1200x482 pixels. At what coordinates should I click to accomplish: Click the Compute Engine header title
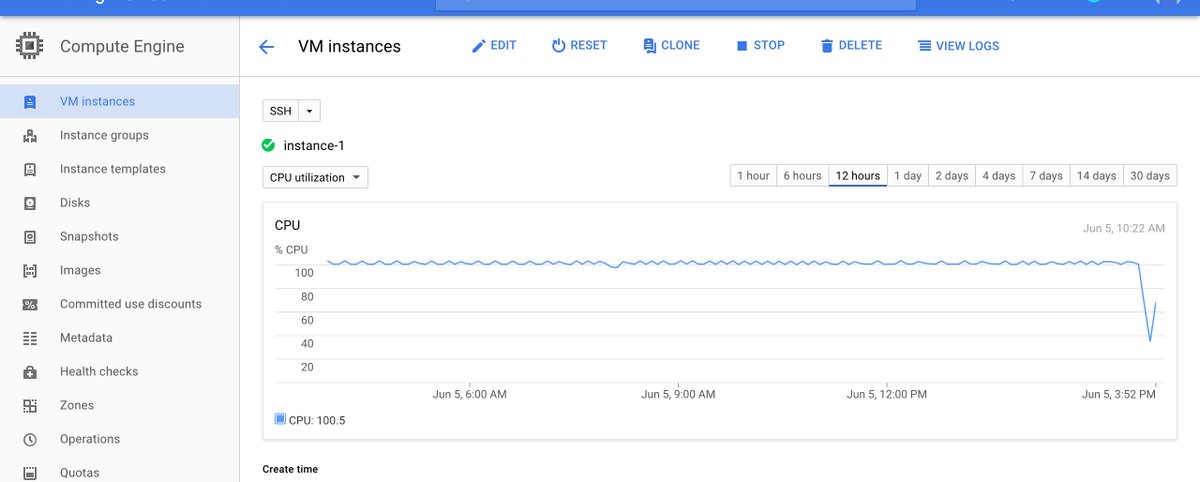point(122,47)
